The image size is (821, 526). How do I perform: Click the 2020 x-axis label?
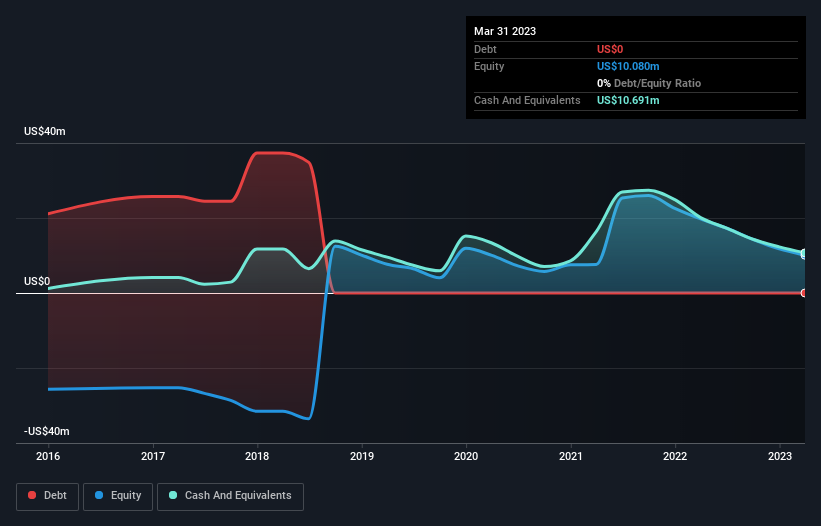[466, 456]
